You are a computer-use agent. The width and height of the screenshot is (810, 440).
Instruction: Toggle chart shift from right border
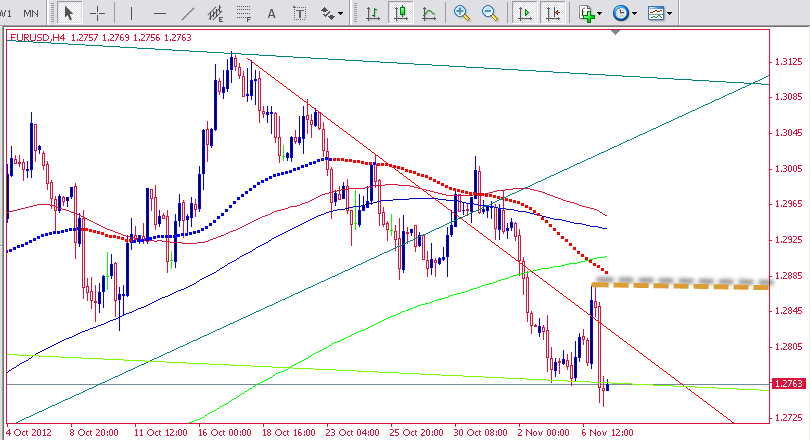click(552, 13)
